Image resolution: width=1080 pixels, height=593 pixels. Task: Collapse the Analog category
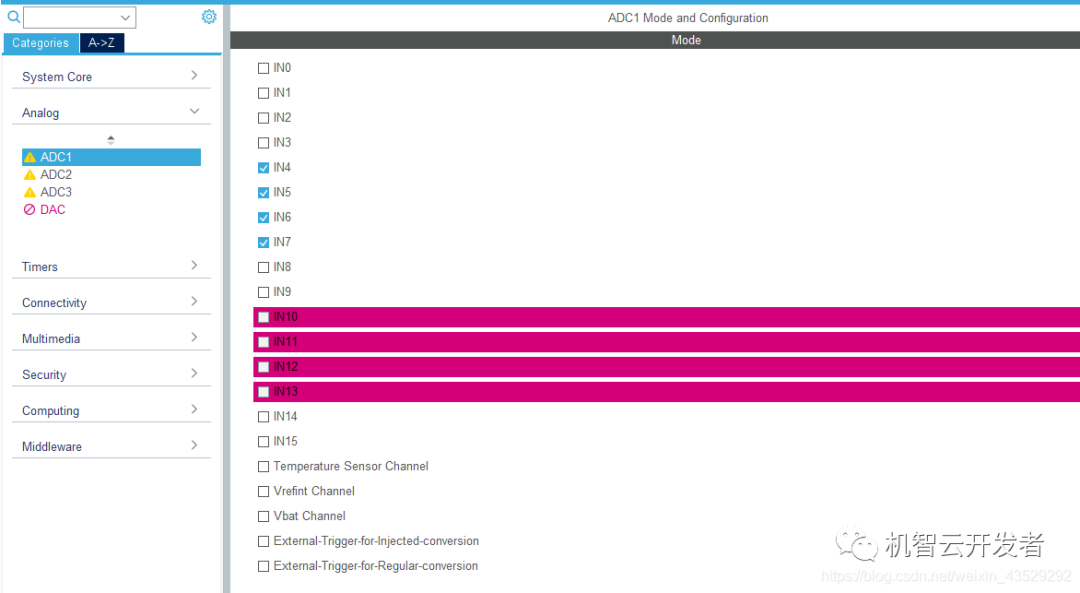tap(111, 112)
